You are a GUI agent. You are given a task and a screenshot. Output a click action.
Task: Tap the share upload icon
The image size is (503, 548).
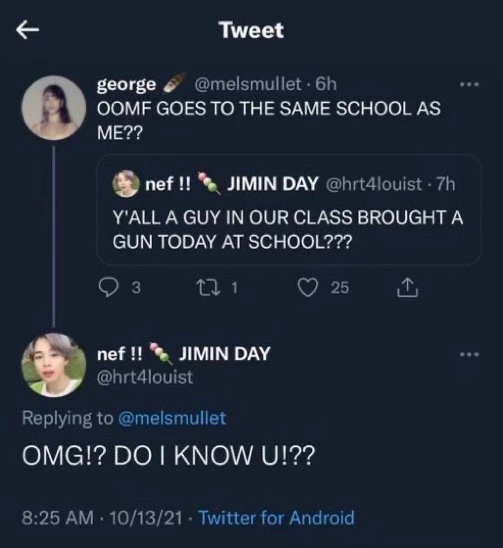(x=407, y=287)
